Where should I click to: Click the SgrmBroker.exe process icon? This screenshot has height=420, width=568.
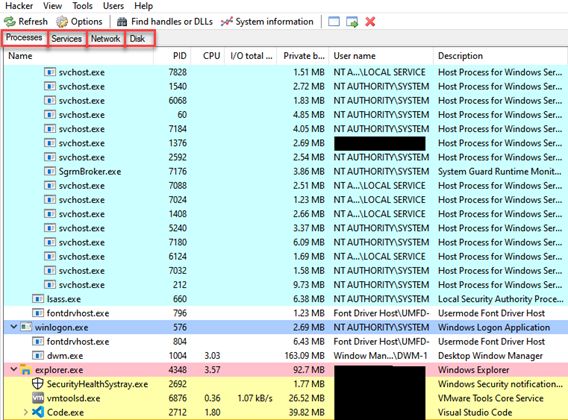tap(50, 171)
